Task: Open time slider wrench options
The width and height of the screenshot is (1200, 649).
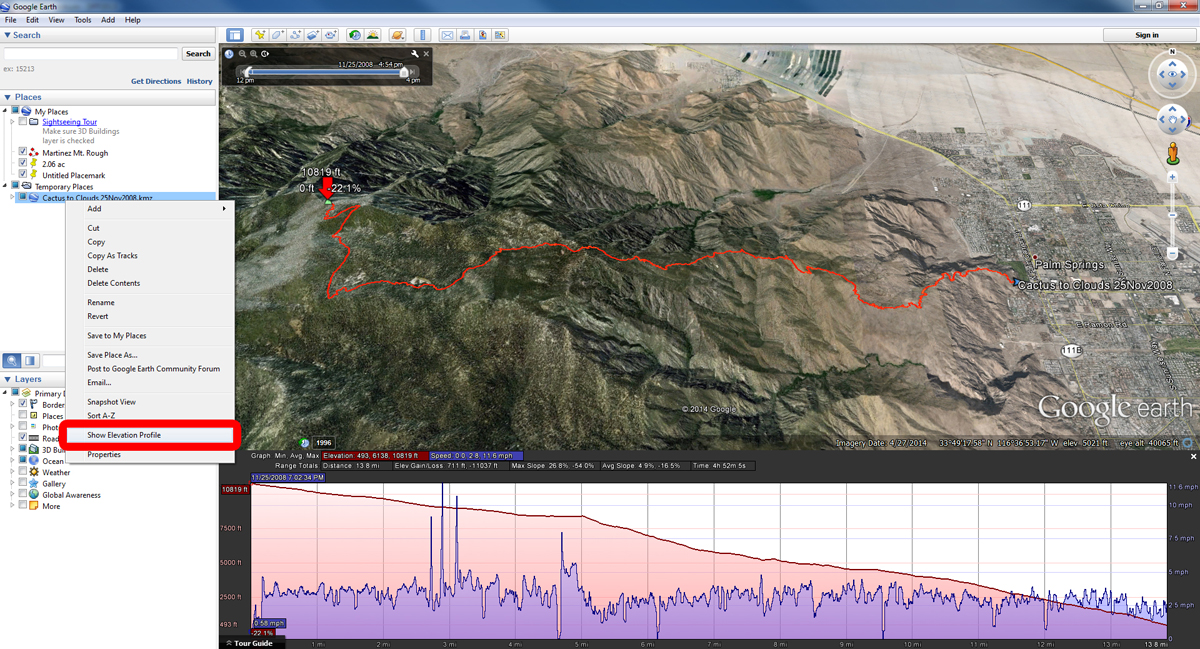Action: tap(414, 54)
